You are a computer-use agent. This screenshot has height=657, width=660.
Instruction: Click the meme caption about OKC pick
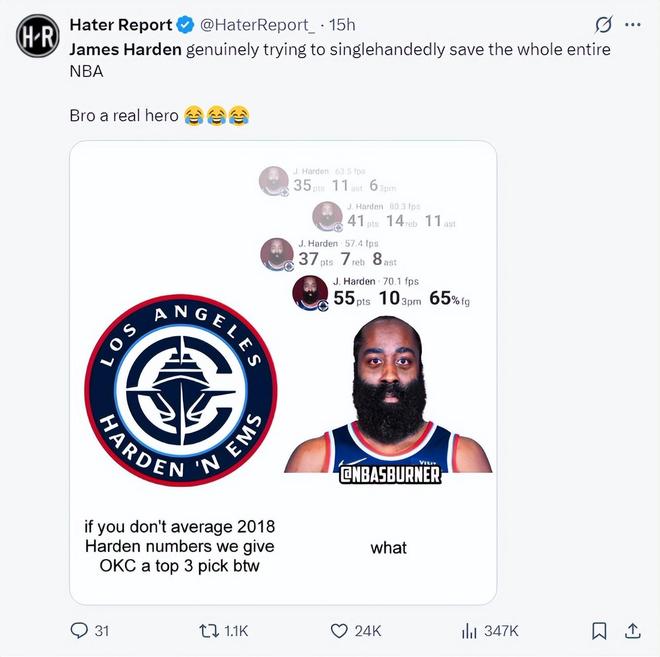point(180,546)
